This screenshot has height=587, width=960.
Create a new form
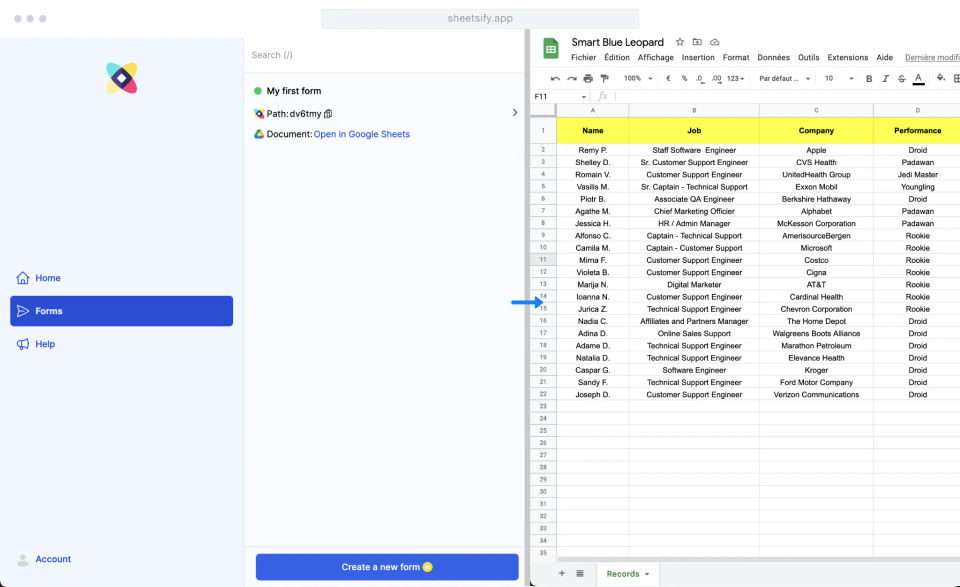(x=387, y=567)
